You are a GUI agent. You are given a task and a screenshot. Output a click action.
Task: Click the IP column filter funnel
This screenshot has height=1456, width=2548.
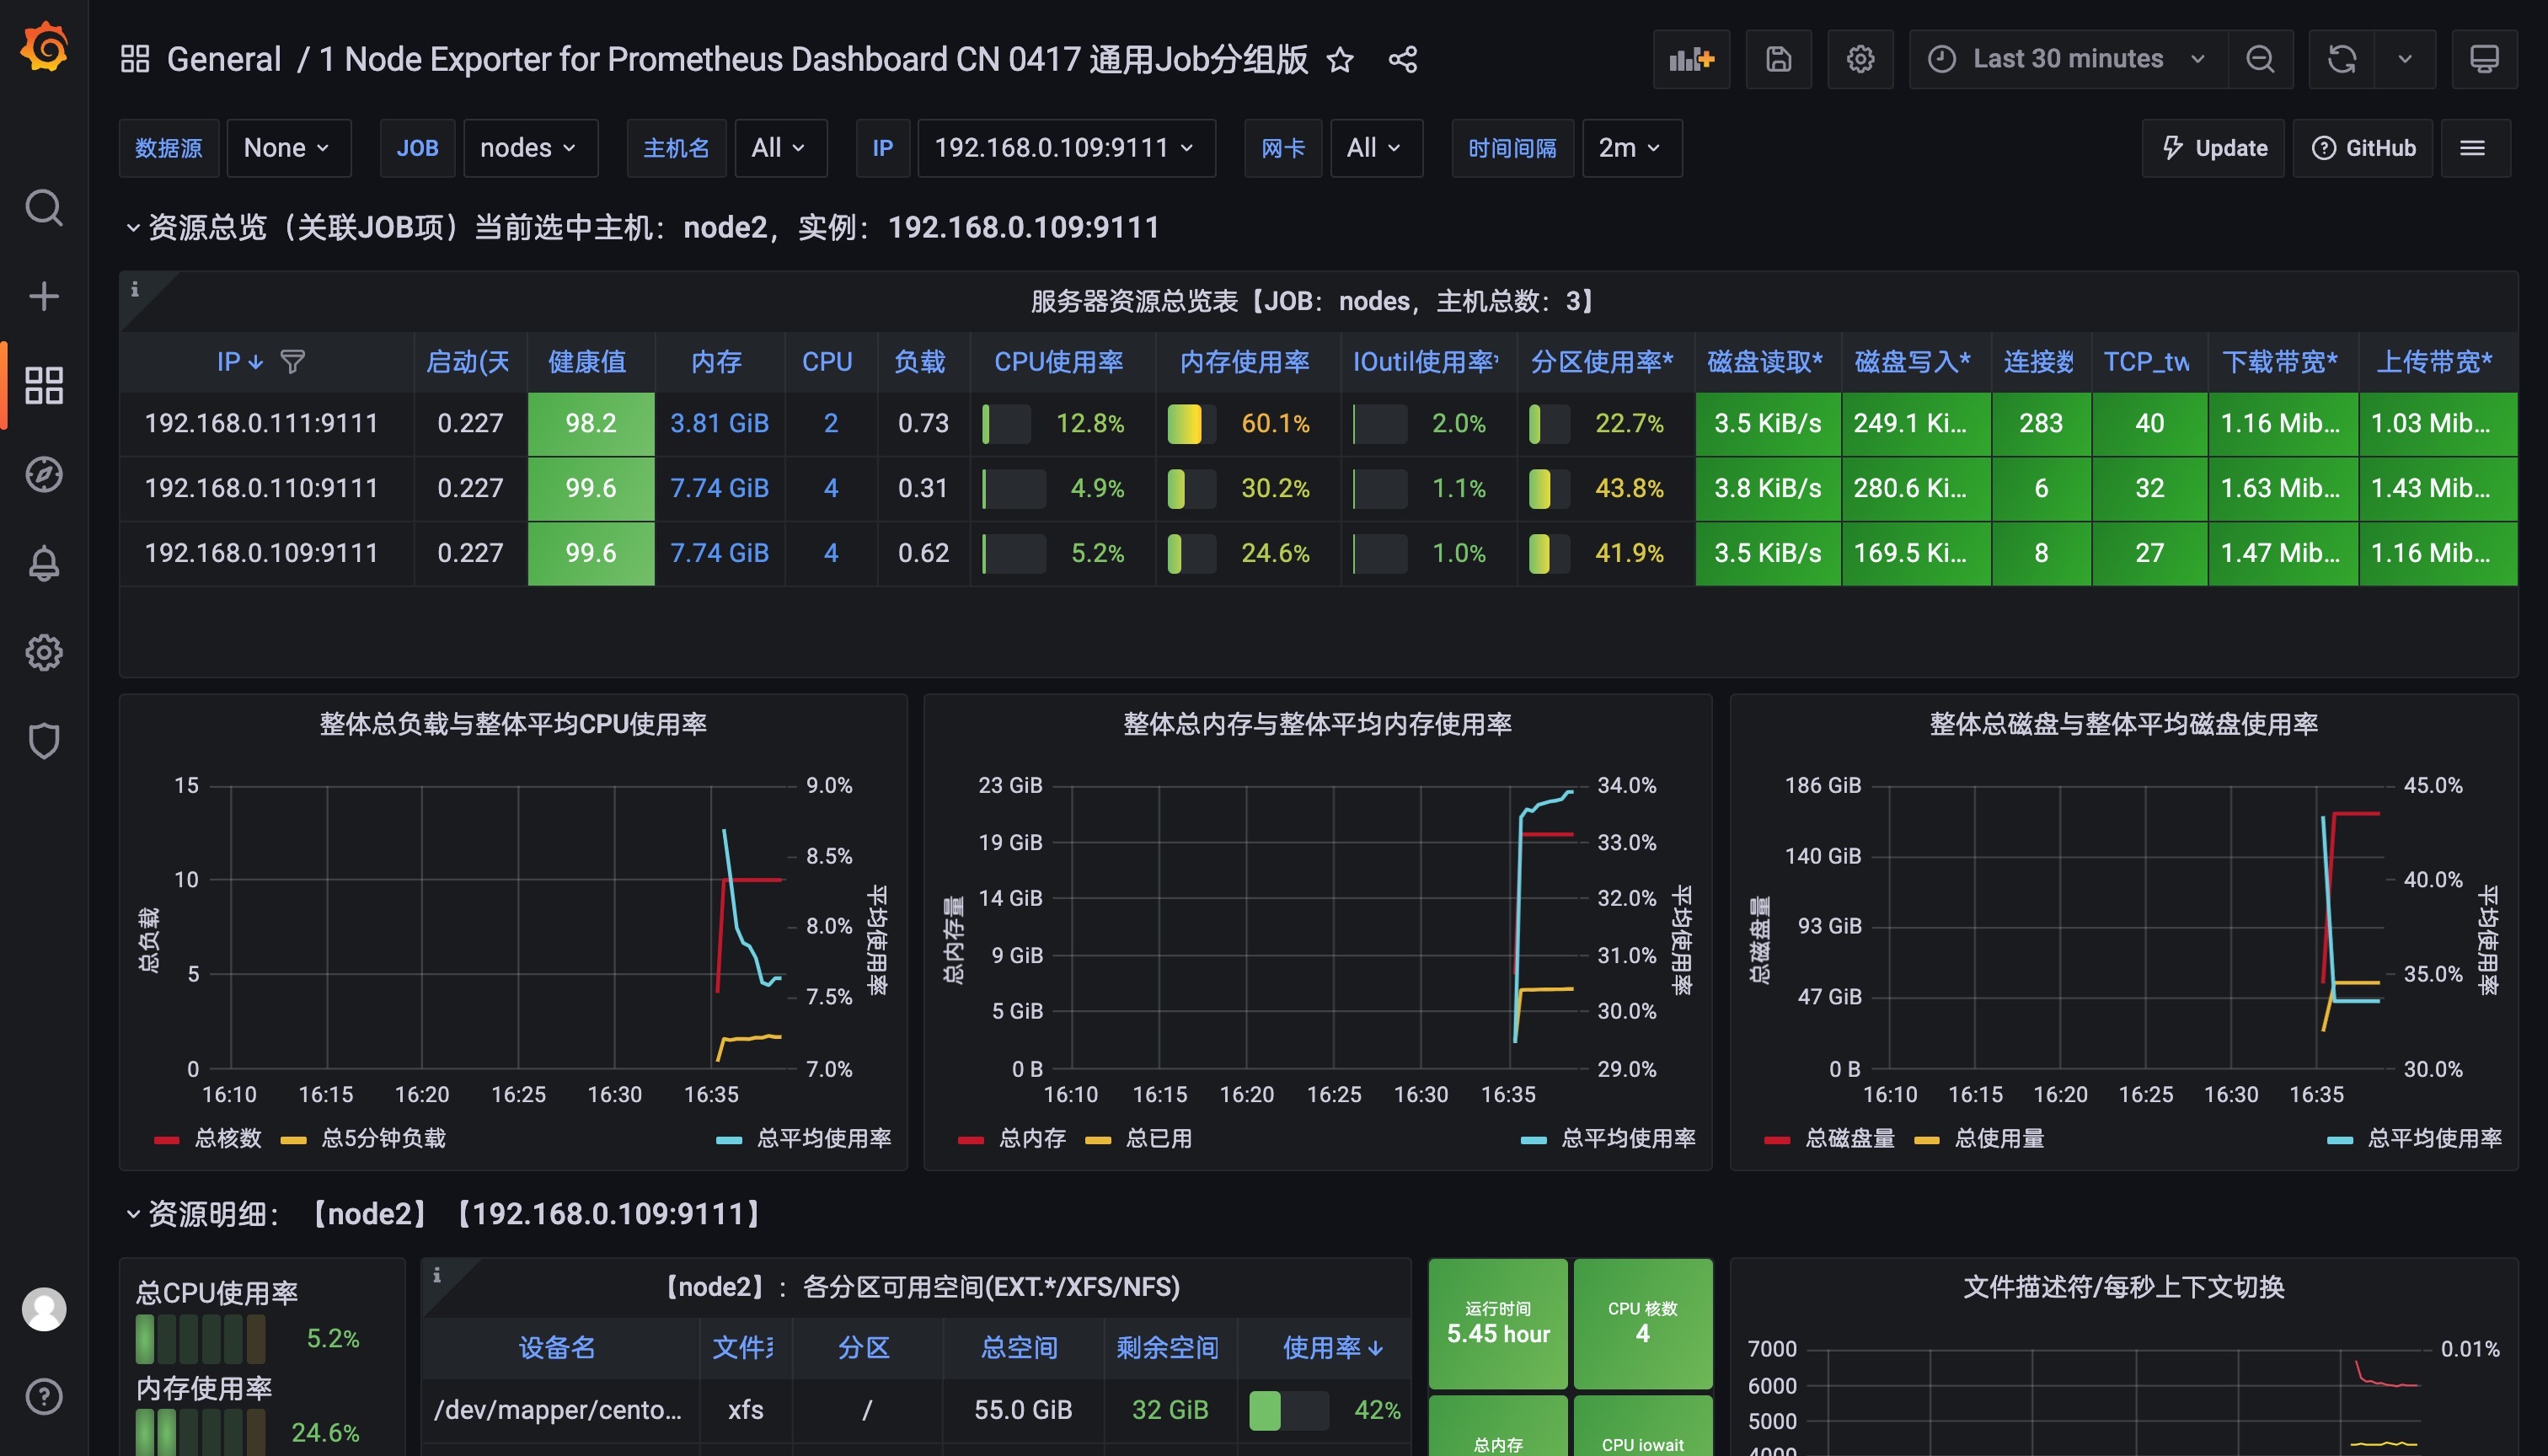coord(292,362)
